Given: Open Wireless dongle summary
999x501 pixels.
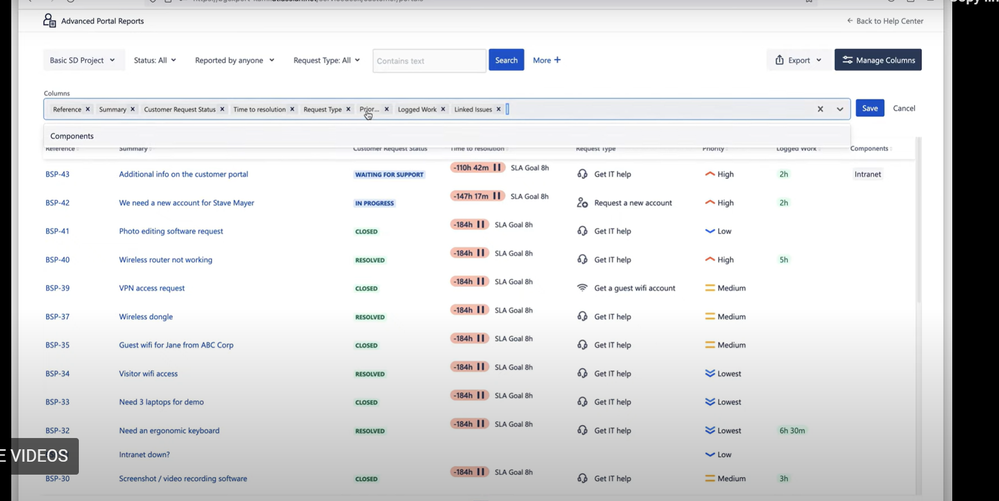Looking at the screenshot, I should (x=146, y=316).
